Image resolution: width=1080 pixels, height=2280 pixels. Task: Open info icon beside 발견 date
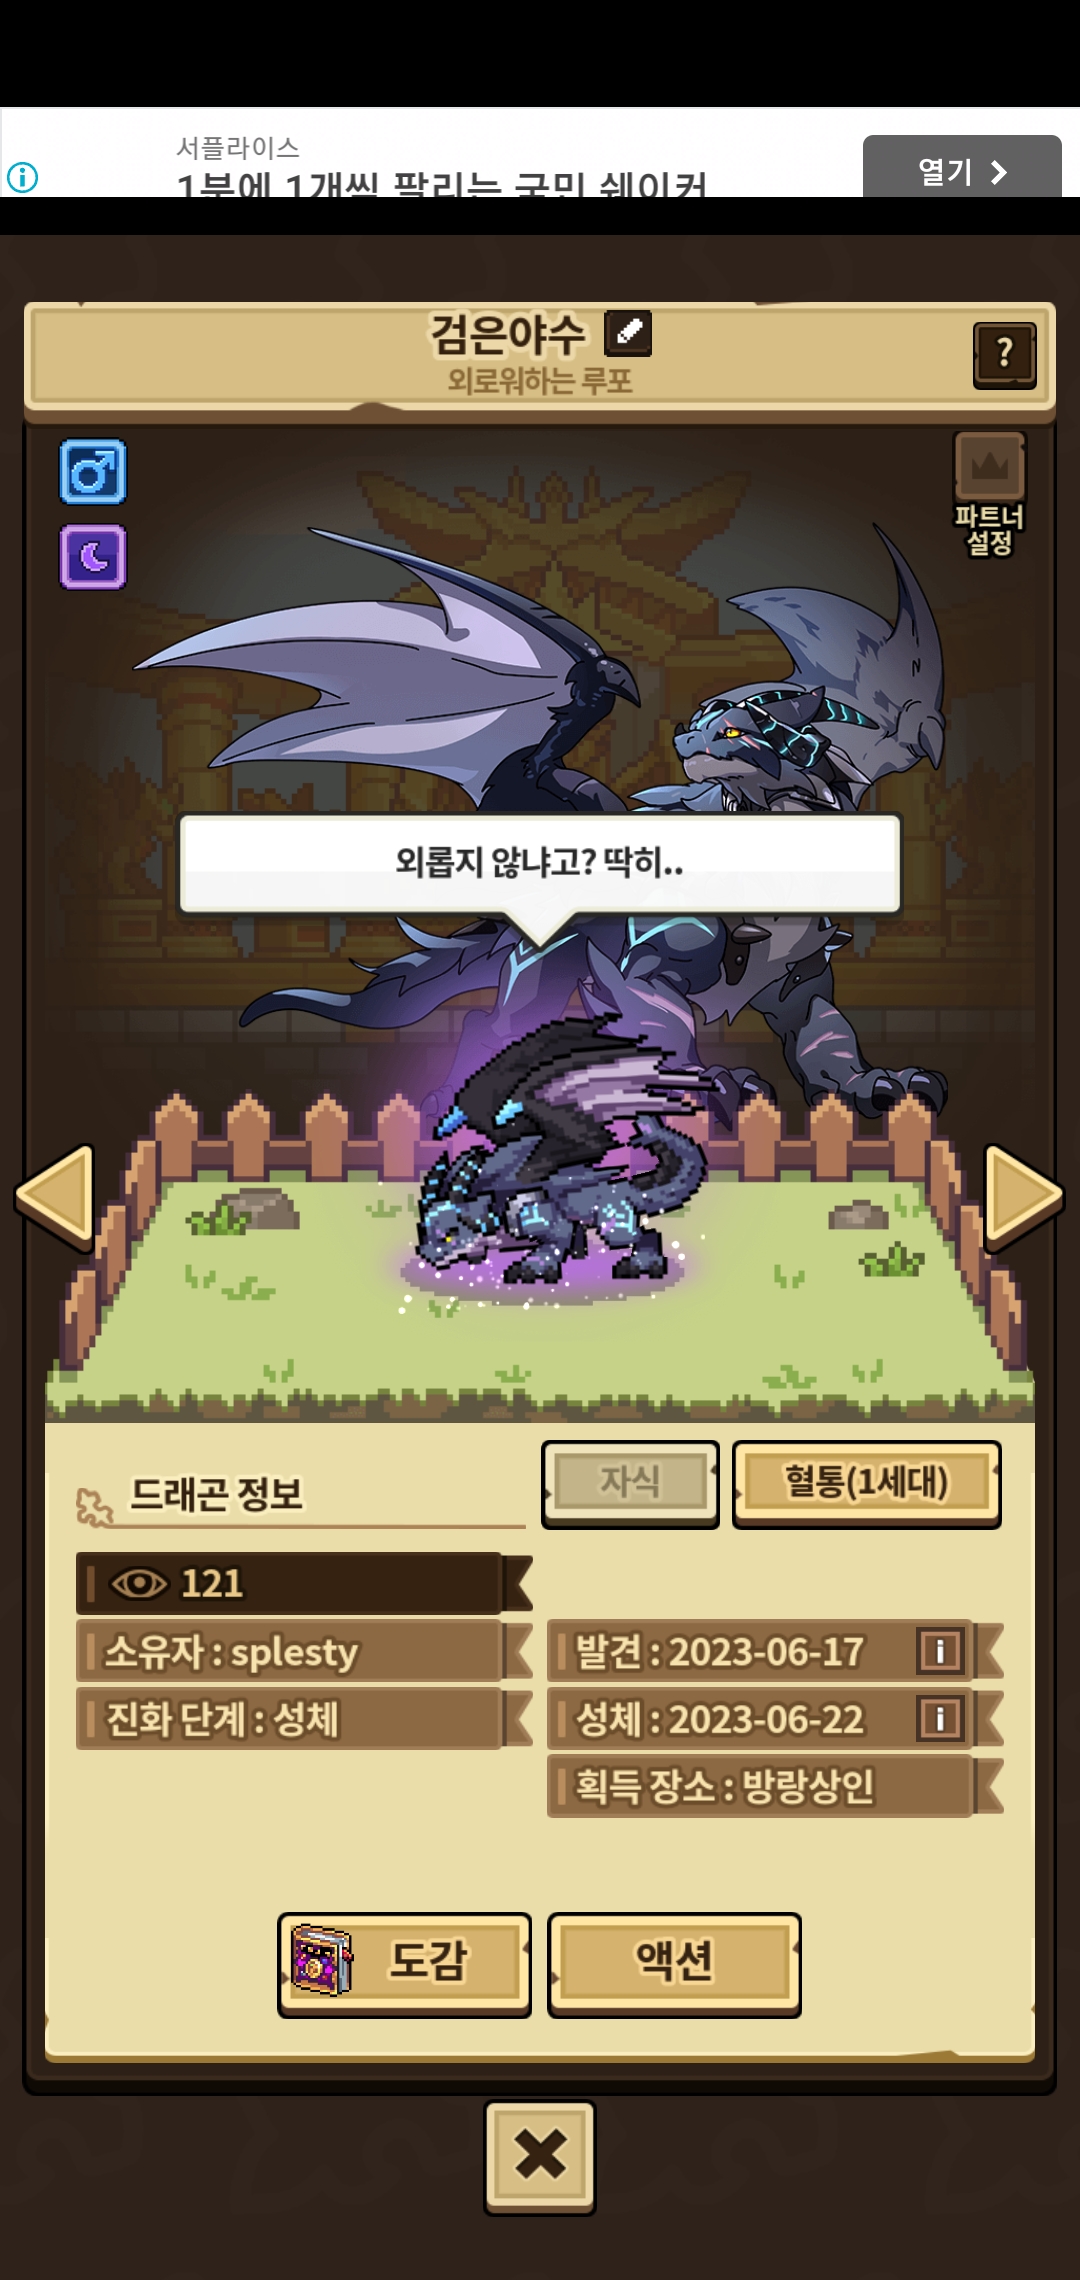939,1650
